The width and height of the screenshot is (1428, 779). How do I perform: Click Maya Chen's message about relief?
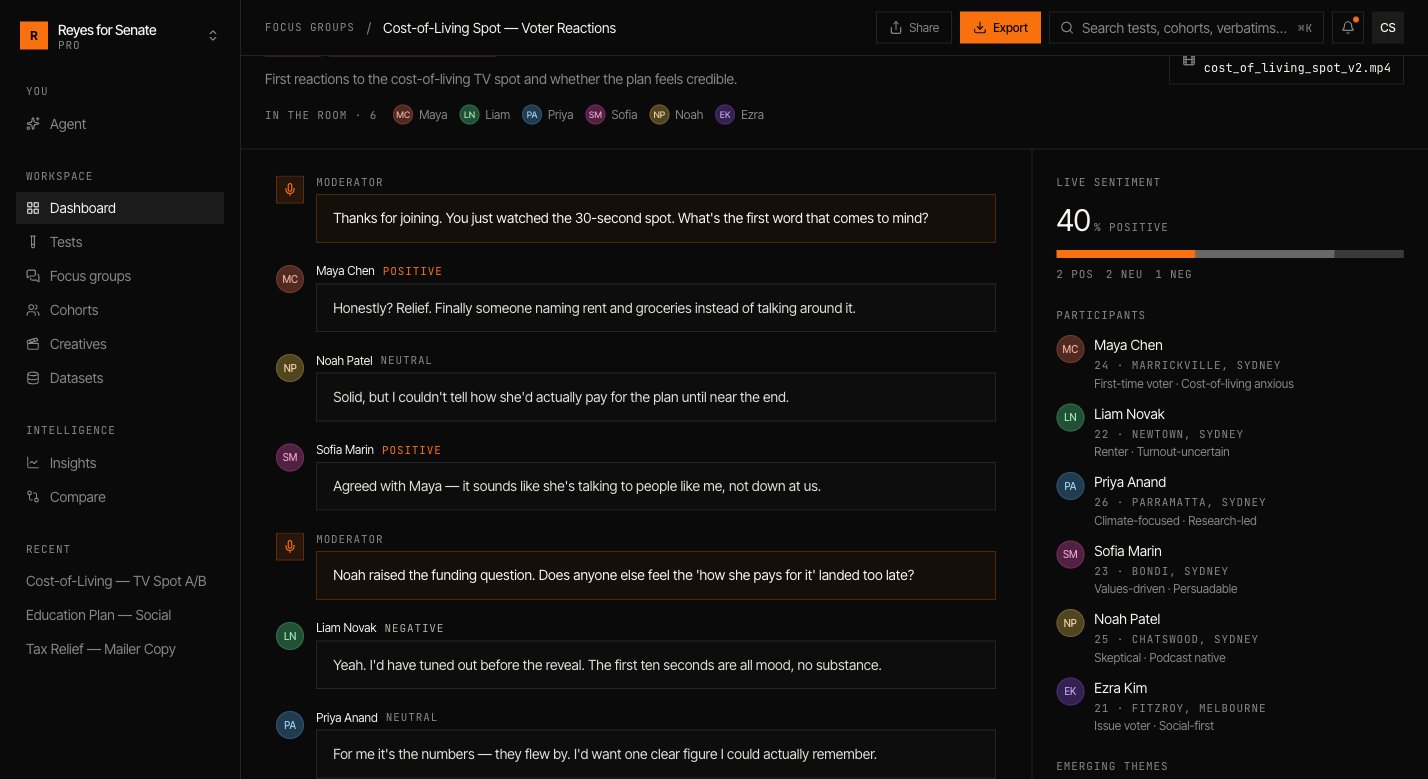[x=656, y=308]
